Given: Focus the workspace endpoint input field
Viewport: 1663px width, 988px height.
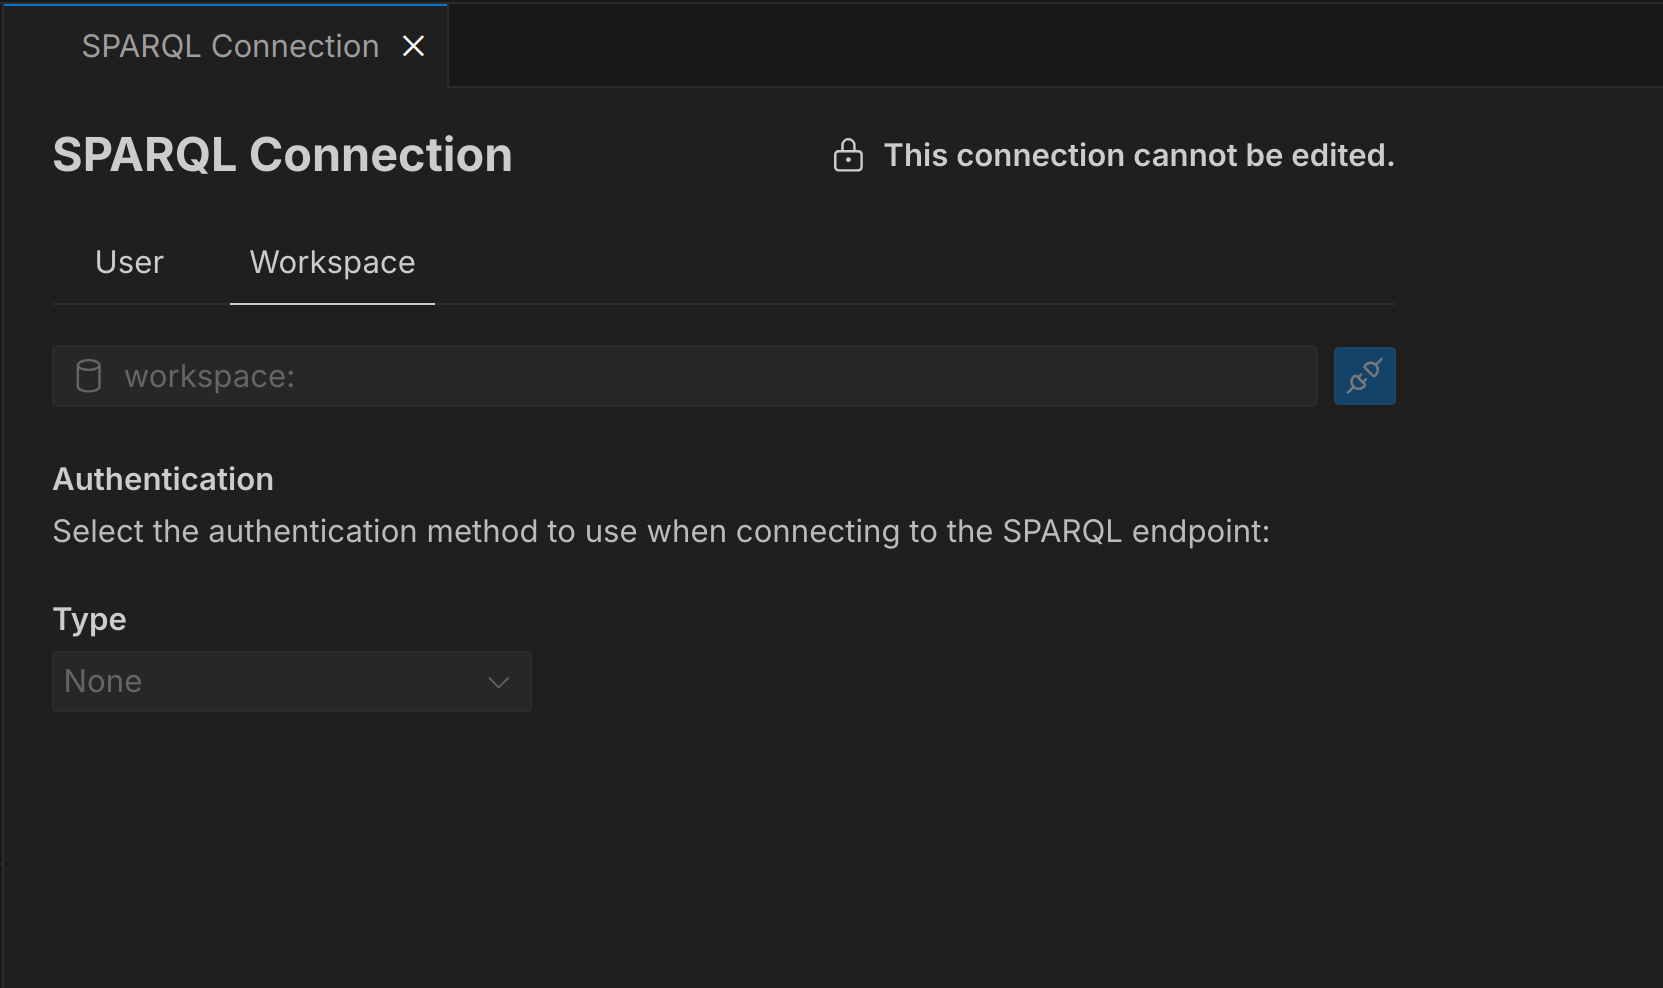Looking at the screenshot, I should coord(684,376).
